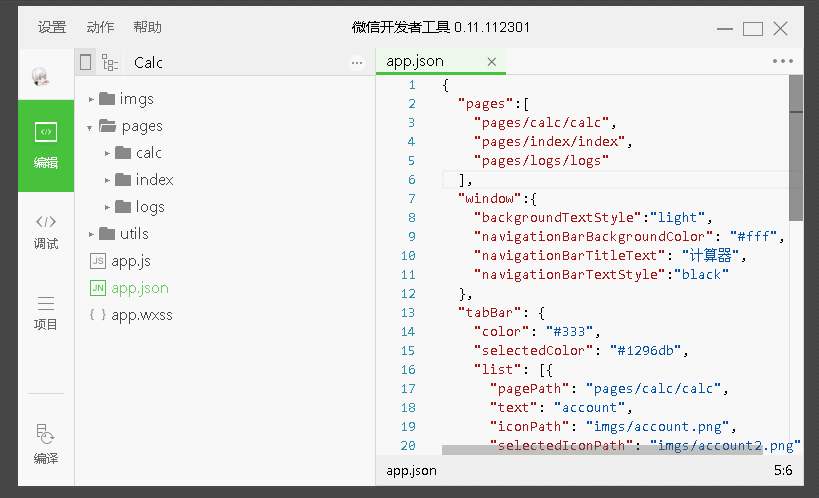Click the user avatar icon
This screenshot has width=819, height=498.
pos(40,77)
